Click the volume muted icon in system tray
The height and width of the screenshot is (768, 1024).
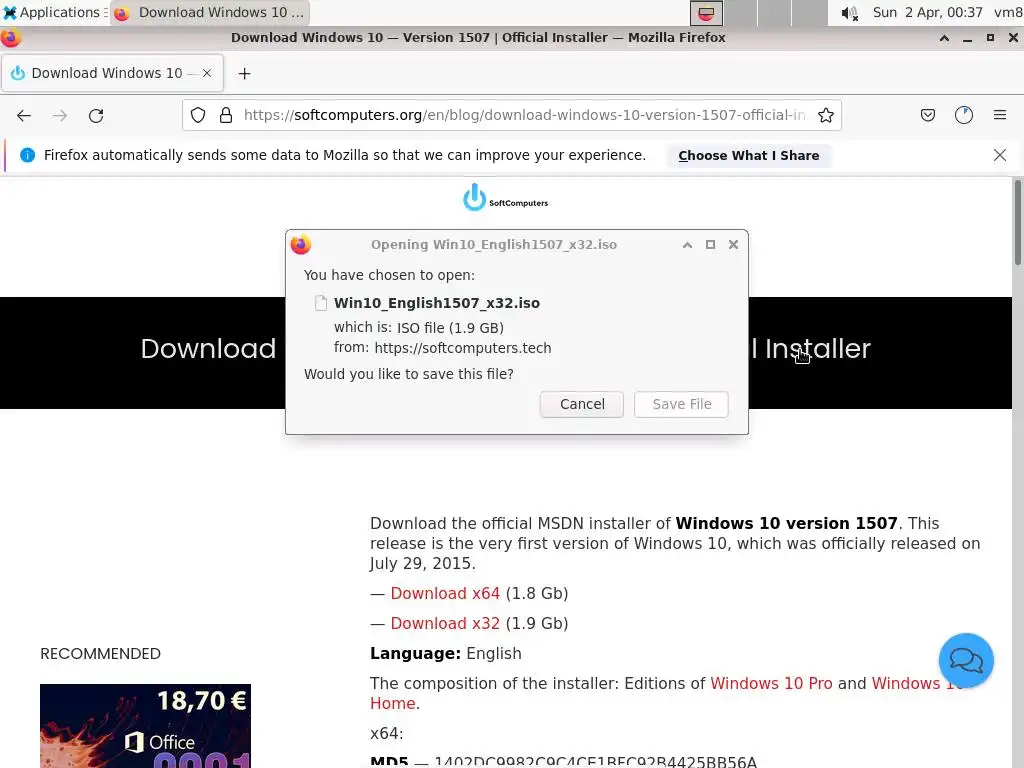849,13
